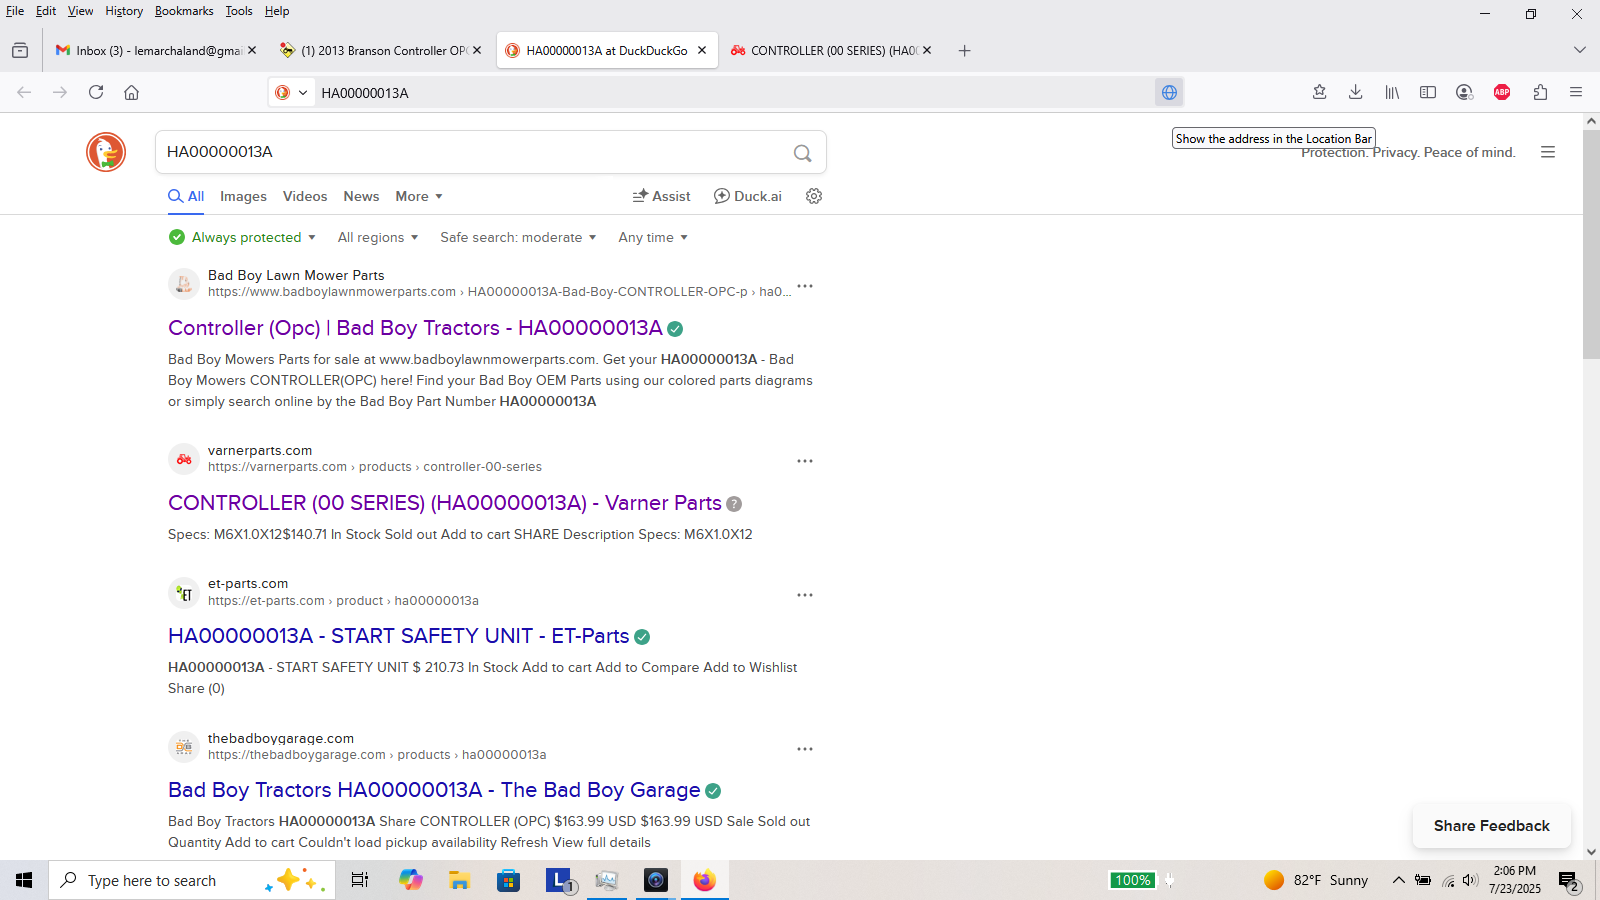This screenshot has width=1600, height=900.
Task: Open Bad Boy Tractors The Bad Boy Garage result
Action: [x=434, y=790]
